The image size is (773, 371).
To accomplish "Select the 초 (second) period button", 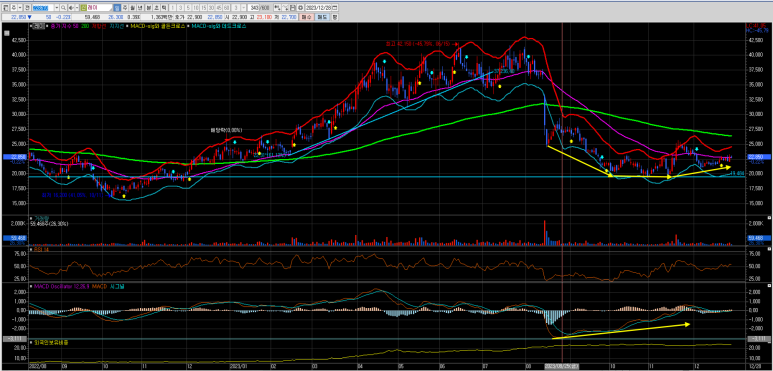I will 156,8.
